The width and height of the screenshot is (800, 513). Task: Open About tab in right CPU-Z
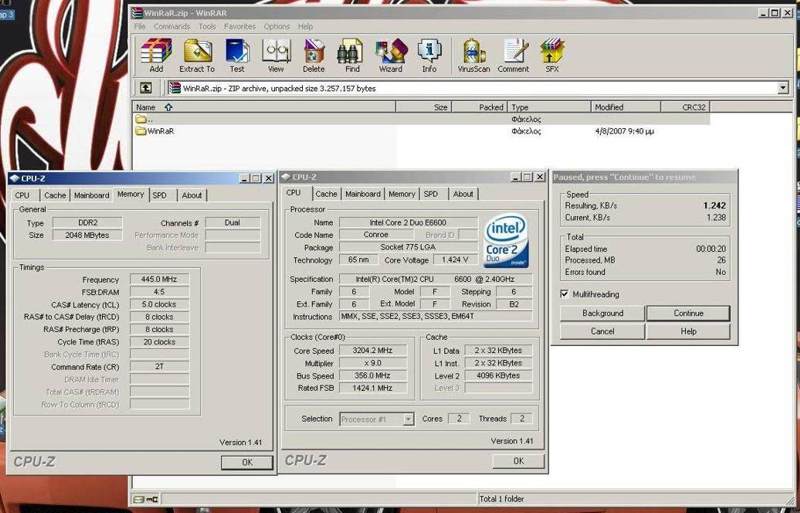(463, 194)
